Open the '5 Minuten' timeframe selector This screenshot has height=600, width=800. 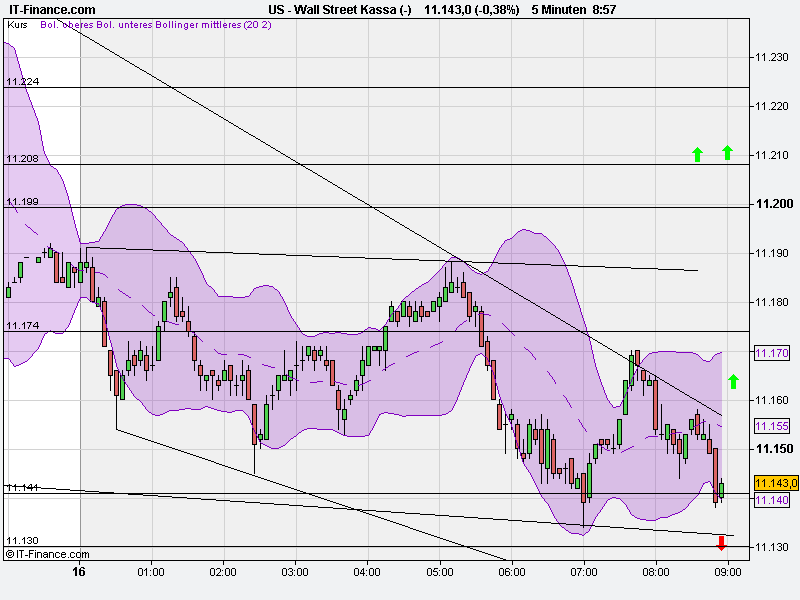tap(556, 9)
